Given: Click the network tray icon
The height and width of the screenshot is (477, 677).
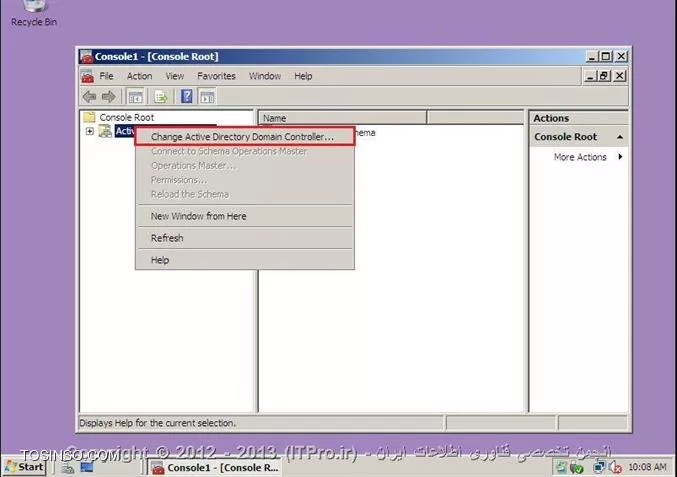Looking at the screenshot, I should point(599,467).
